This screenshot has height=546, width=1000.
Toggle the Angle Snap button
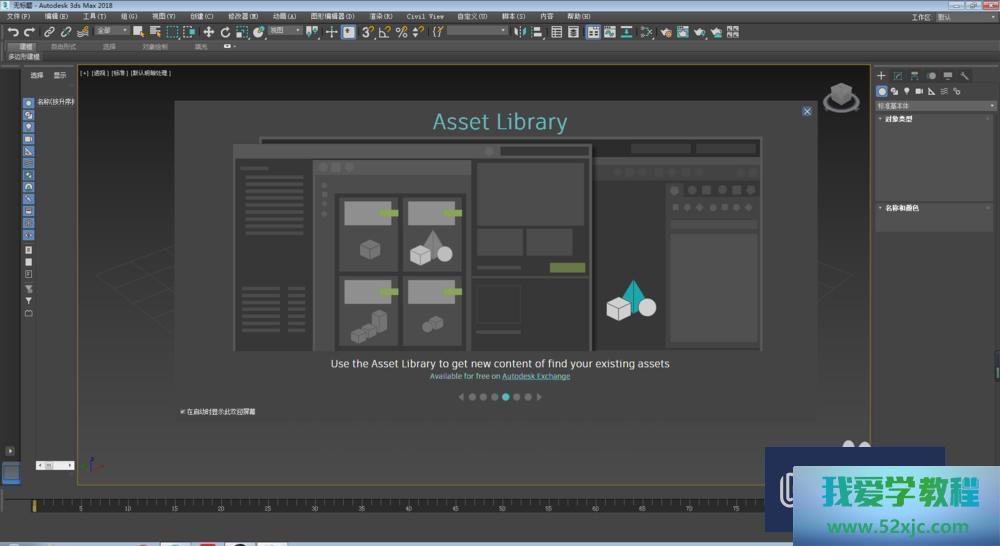click(384, 32)
